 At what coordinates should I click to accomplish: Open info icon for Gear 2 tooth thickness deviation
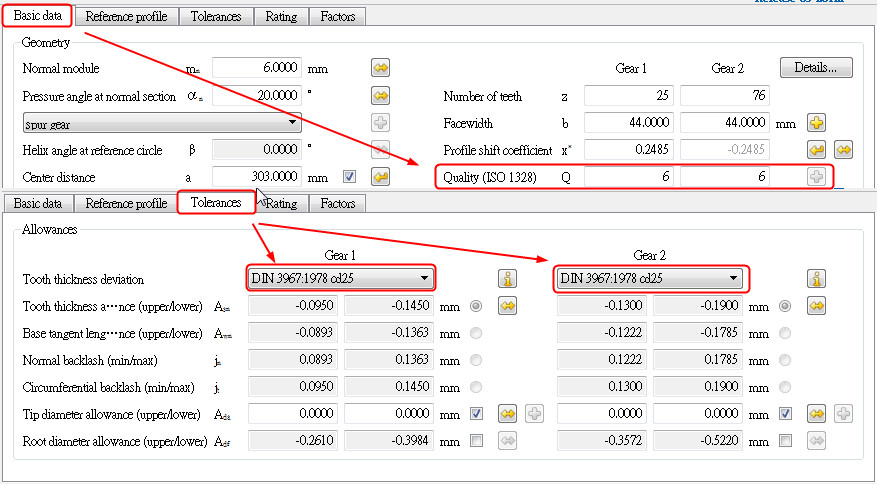[x=816, y=278]
